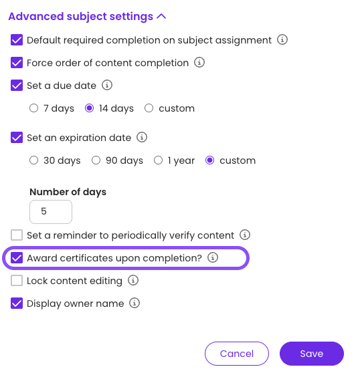Click the Cancel button
Image resolution: width=362 pixels, height=371 pixels.
click(x=237, y=354)
